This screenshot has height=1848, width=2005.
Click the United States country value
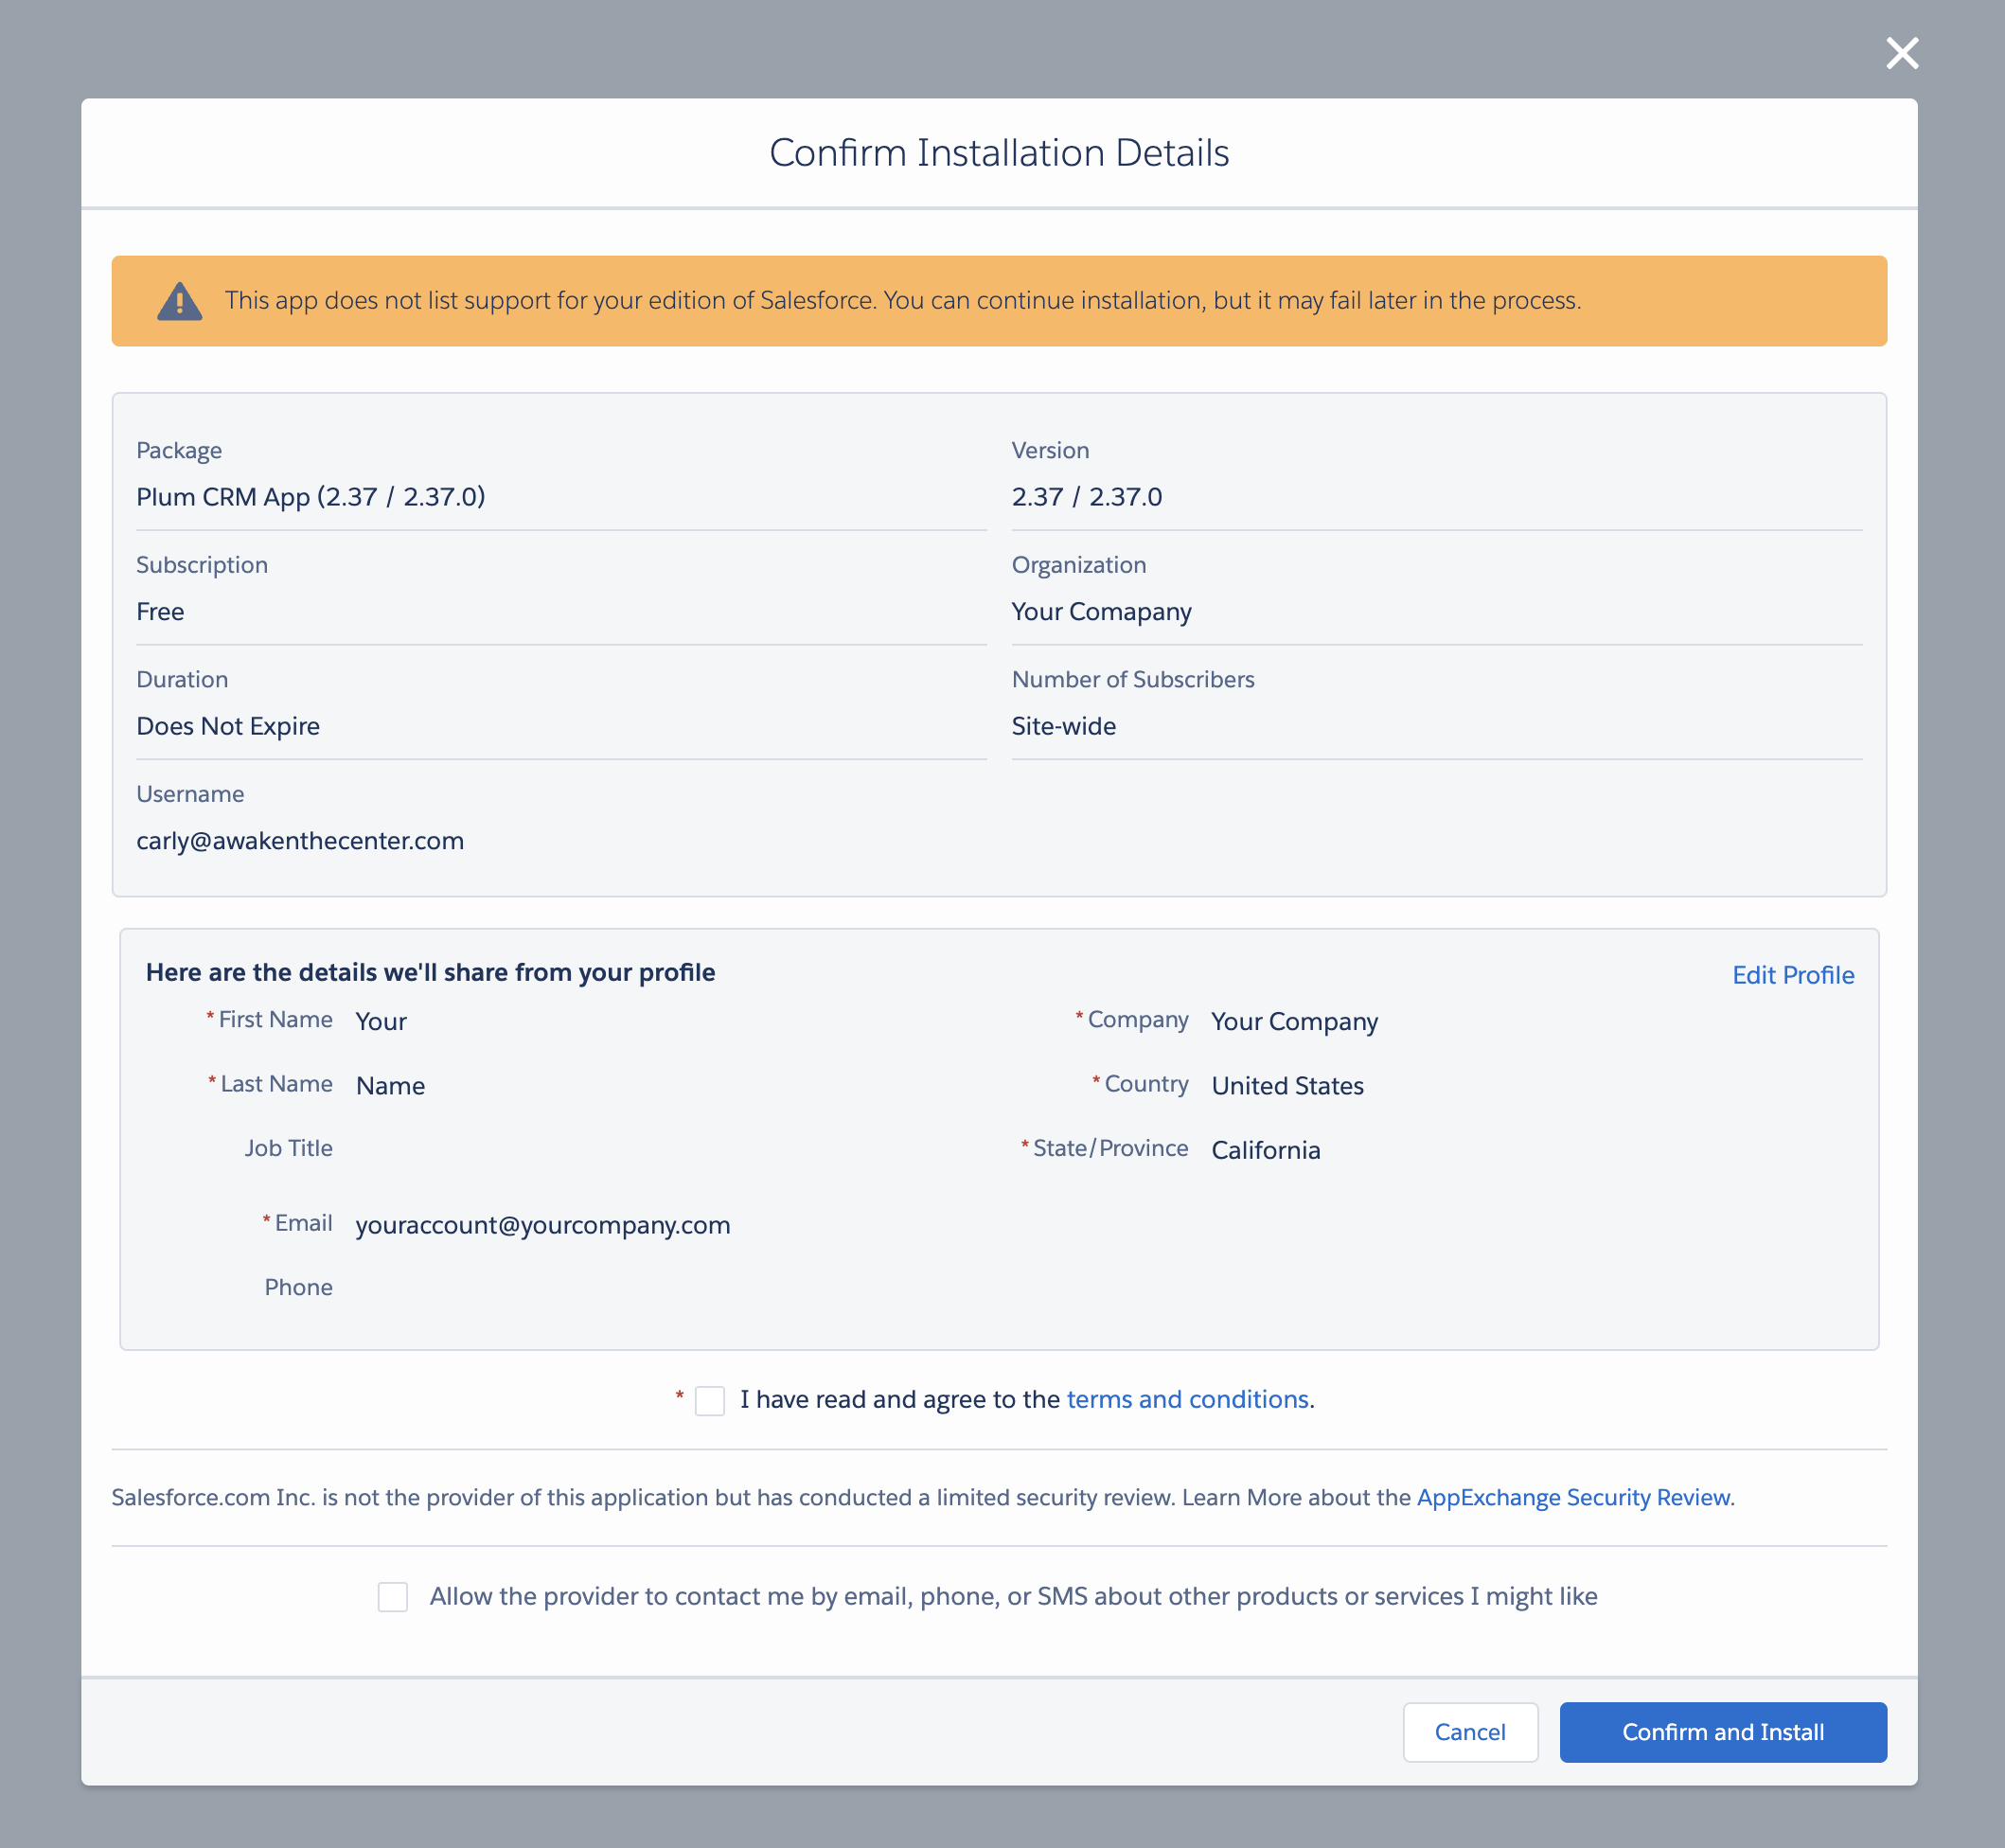(1287, 1086)
